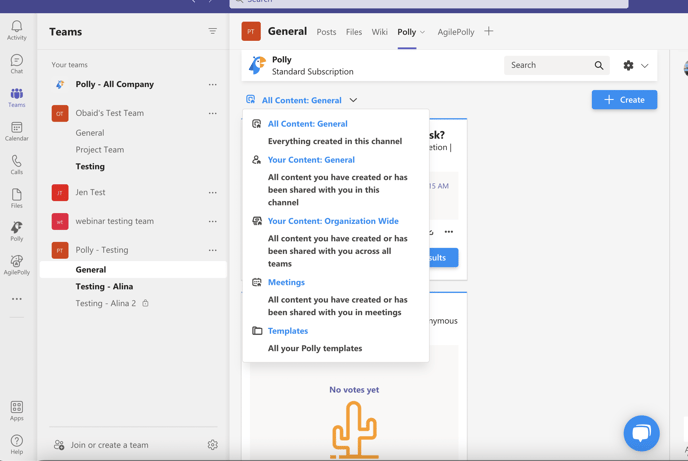Open more options for Polly - Testing

coord(213,250)
